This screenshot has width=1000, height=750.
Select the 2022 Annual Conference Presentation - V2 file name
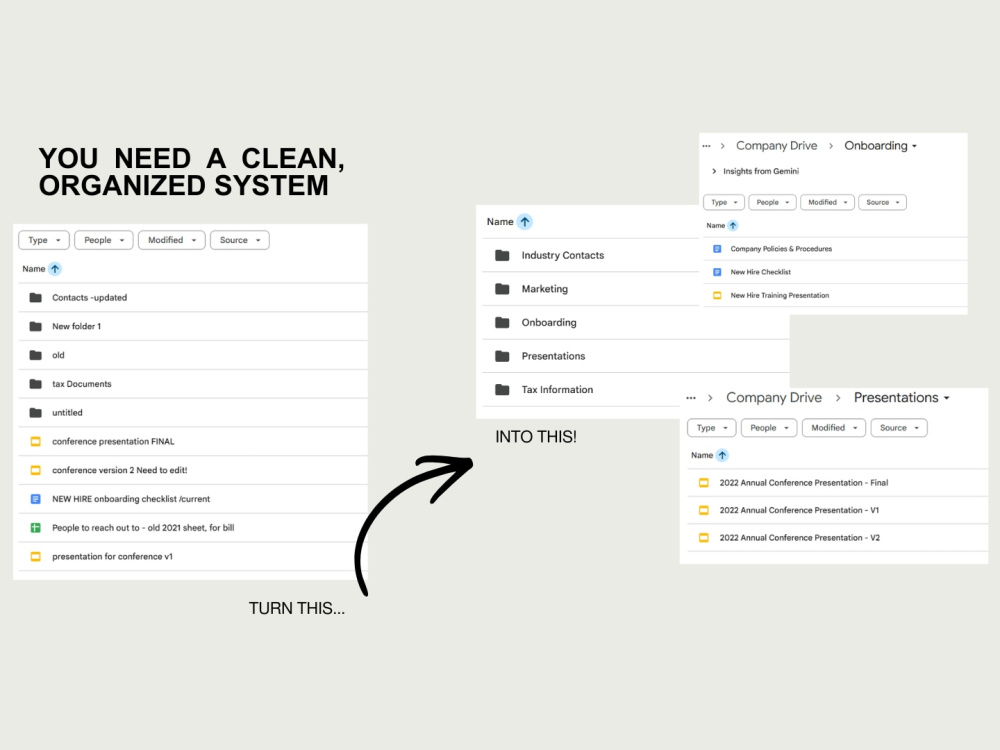pos(800,538)
